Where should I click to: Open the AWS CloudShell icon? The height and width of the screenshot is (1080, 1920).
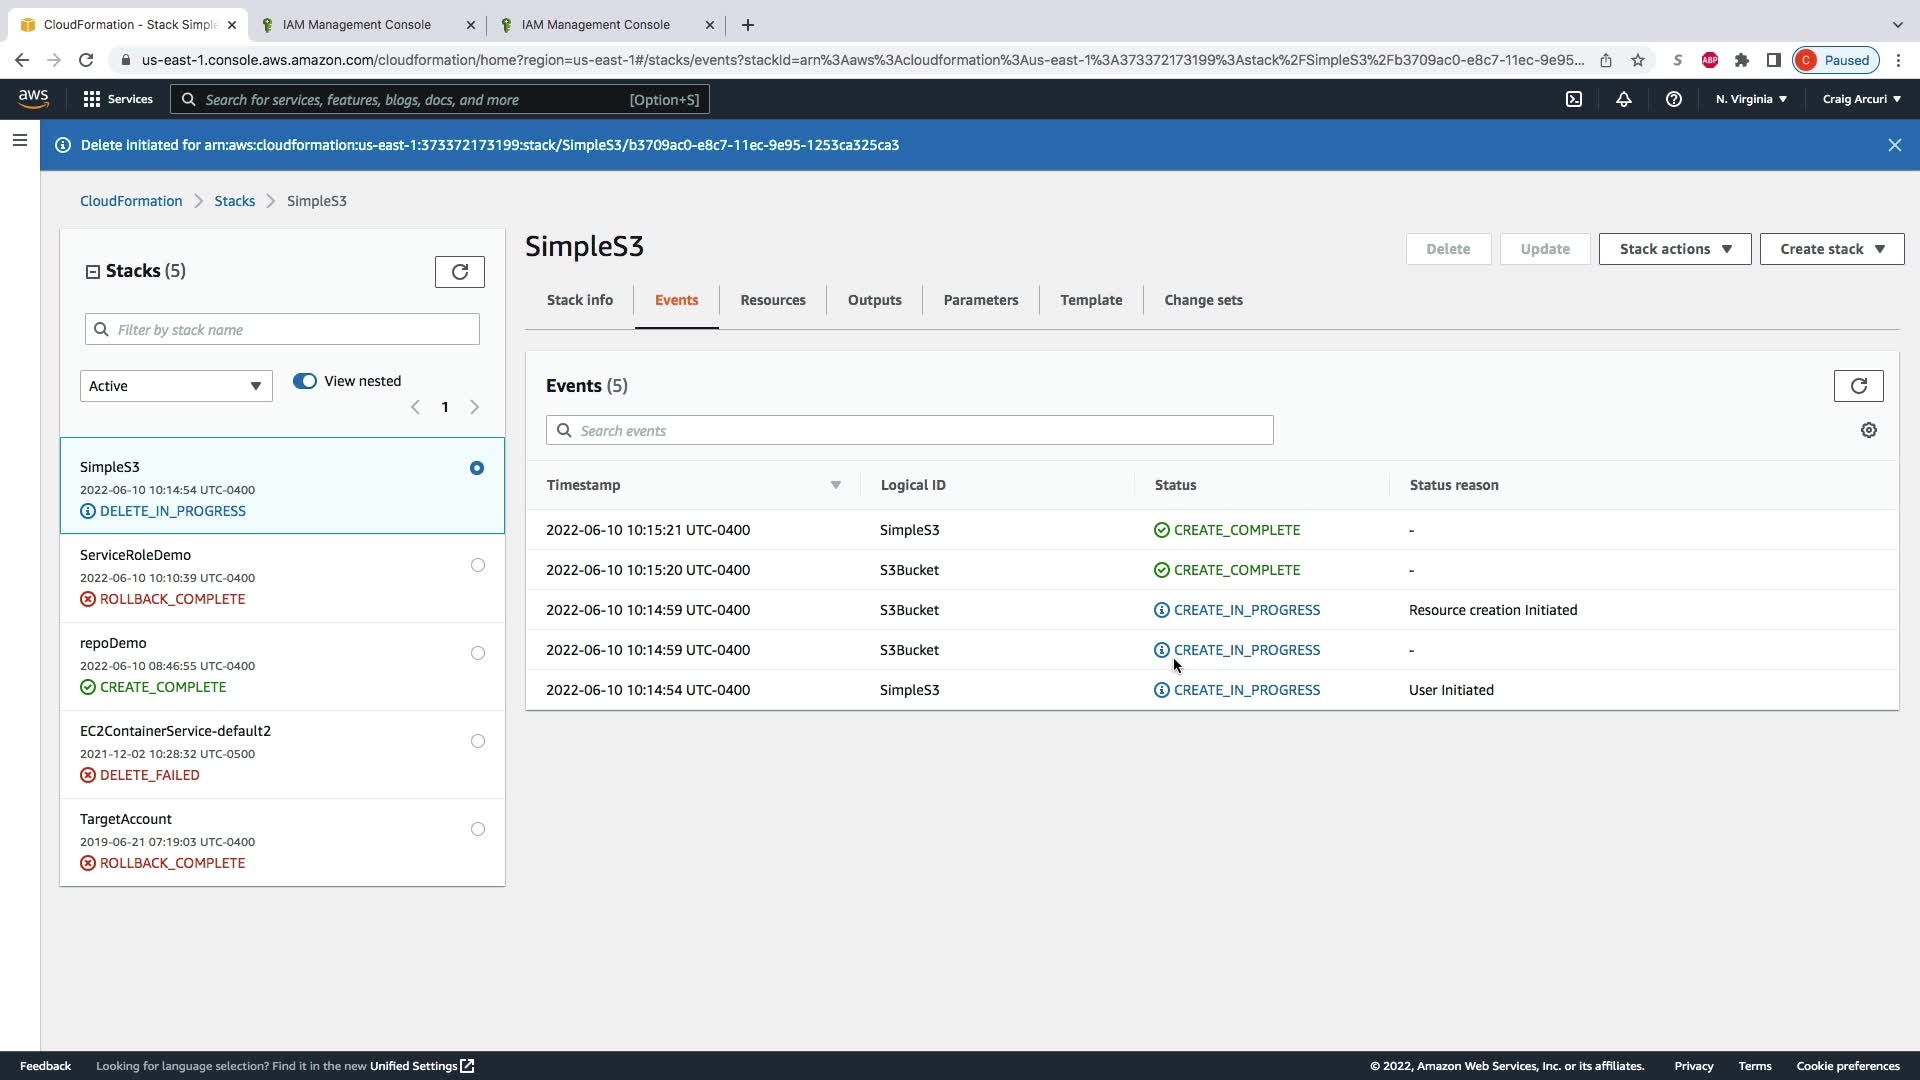[x=1574, y=99]
